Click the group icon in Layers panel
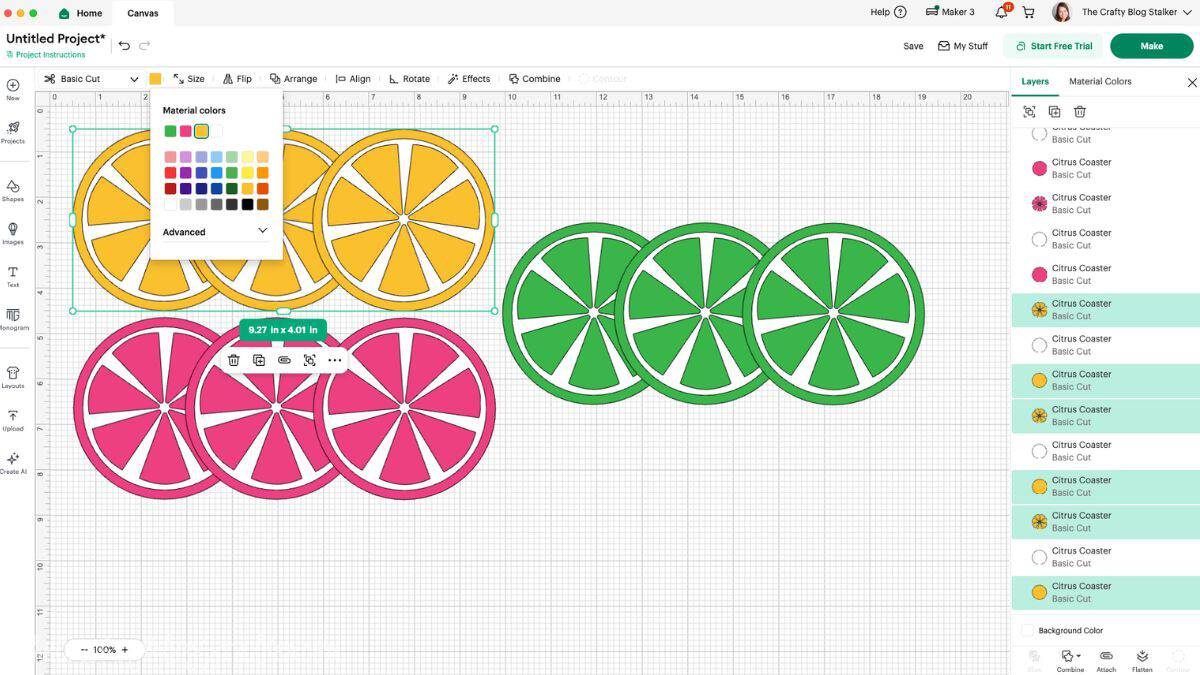The image size is (1200, 675). 1029,112
